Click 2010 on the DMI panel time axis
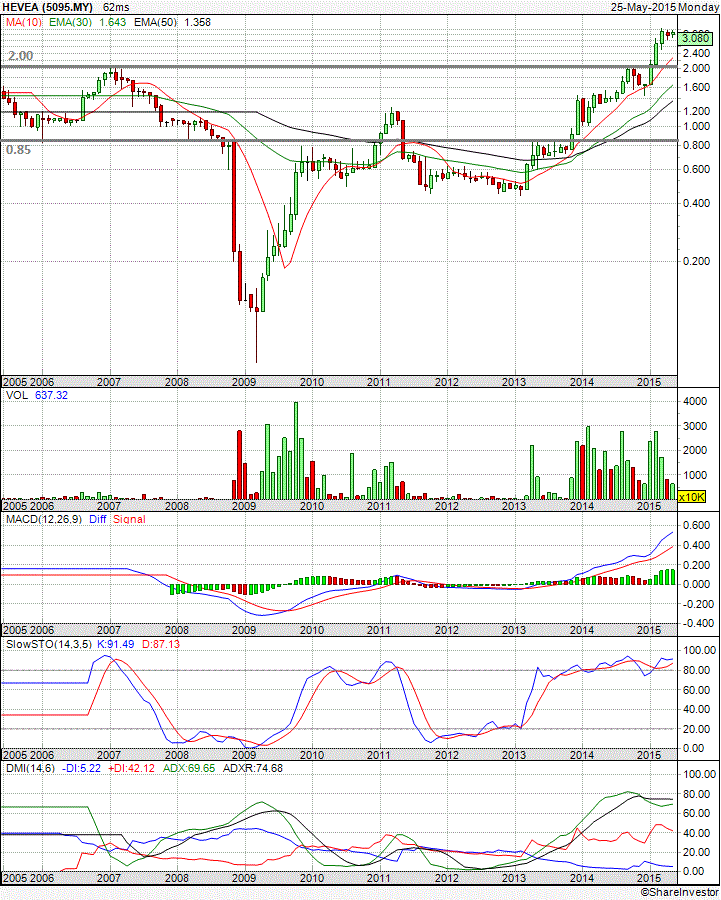721x900 pixels. tap(312, 878)
